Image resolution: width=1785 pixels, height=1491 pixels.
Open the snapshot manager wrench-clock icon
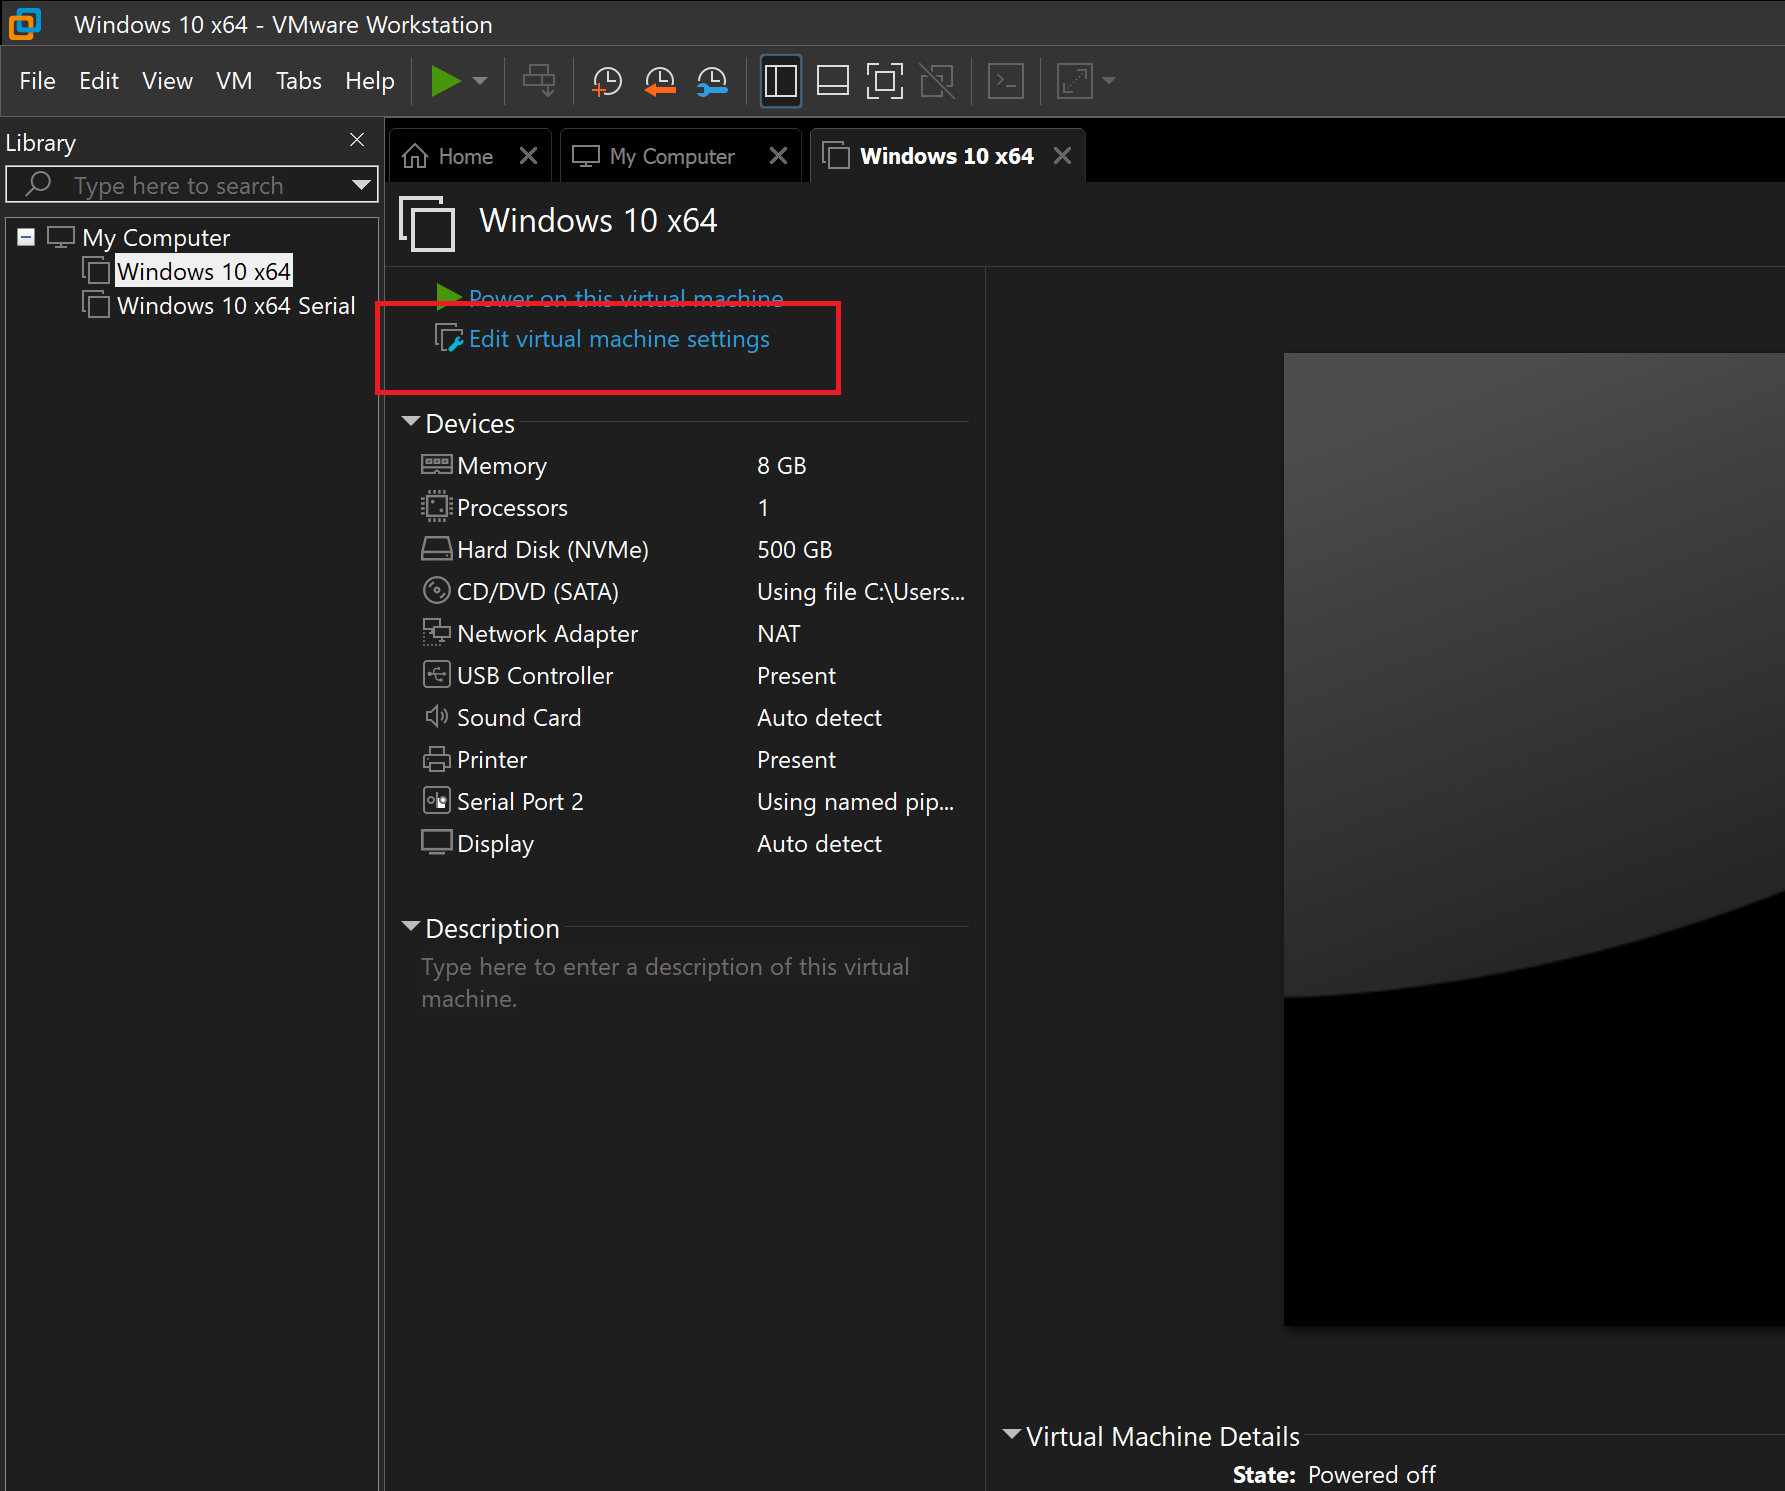pos(712,81)
